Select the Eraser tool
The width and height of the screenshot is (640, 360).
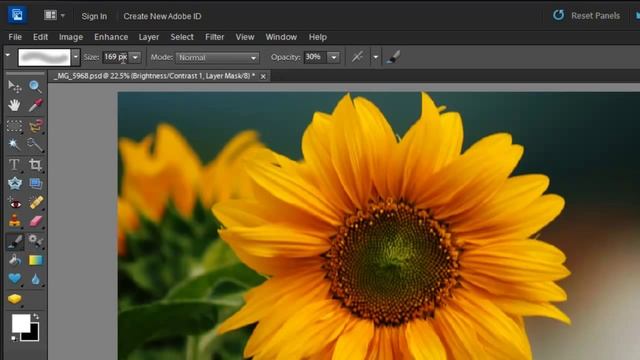click(x=36, y=221)
